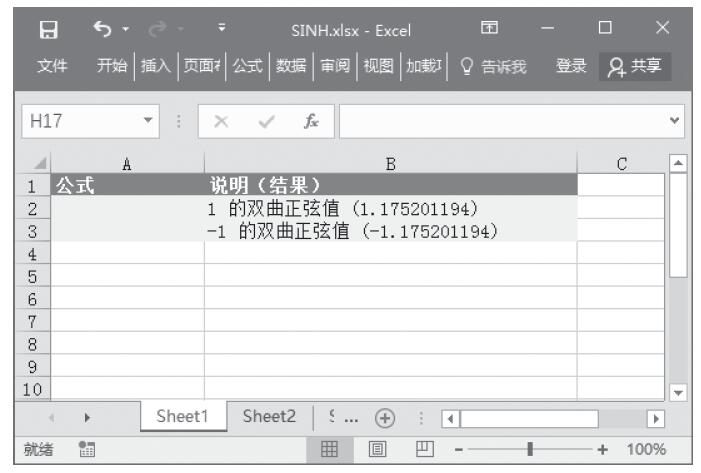Click the Save icon in title bar
Screen dimensions: 701x473
(49, 30)
